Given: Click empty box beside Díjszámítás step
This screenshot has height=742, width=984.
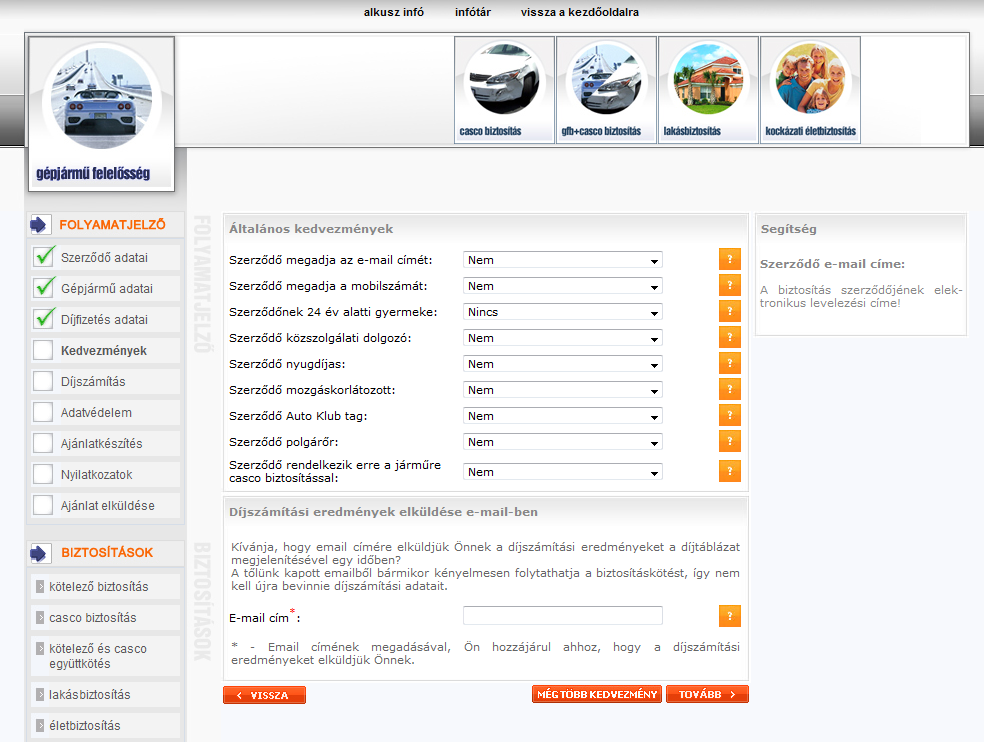Looking at the screenshot, I should tap(43, 381).
